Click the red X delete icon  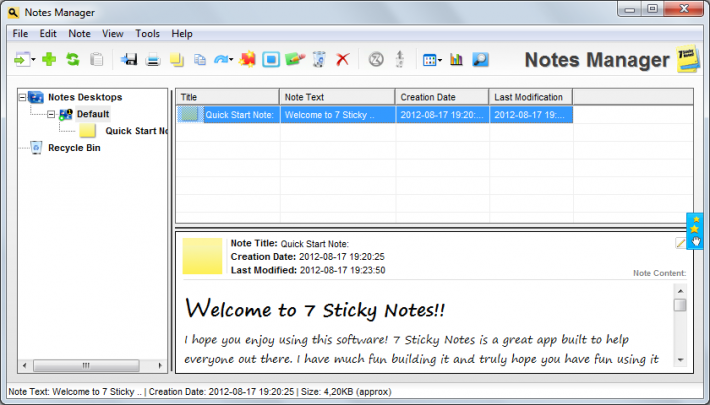pos(343,59)
